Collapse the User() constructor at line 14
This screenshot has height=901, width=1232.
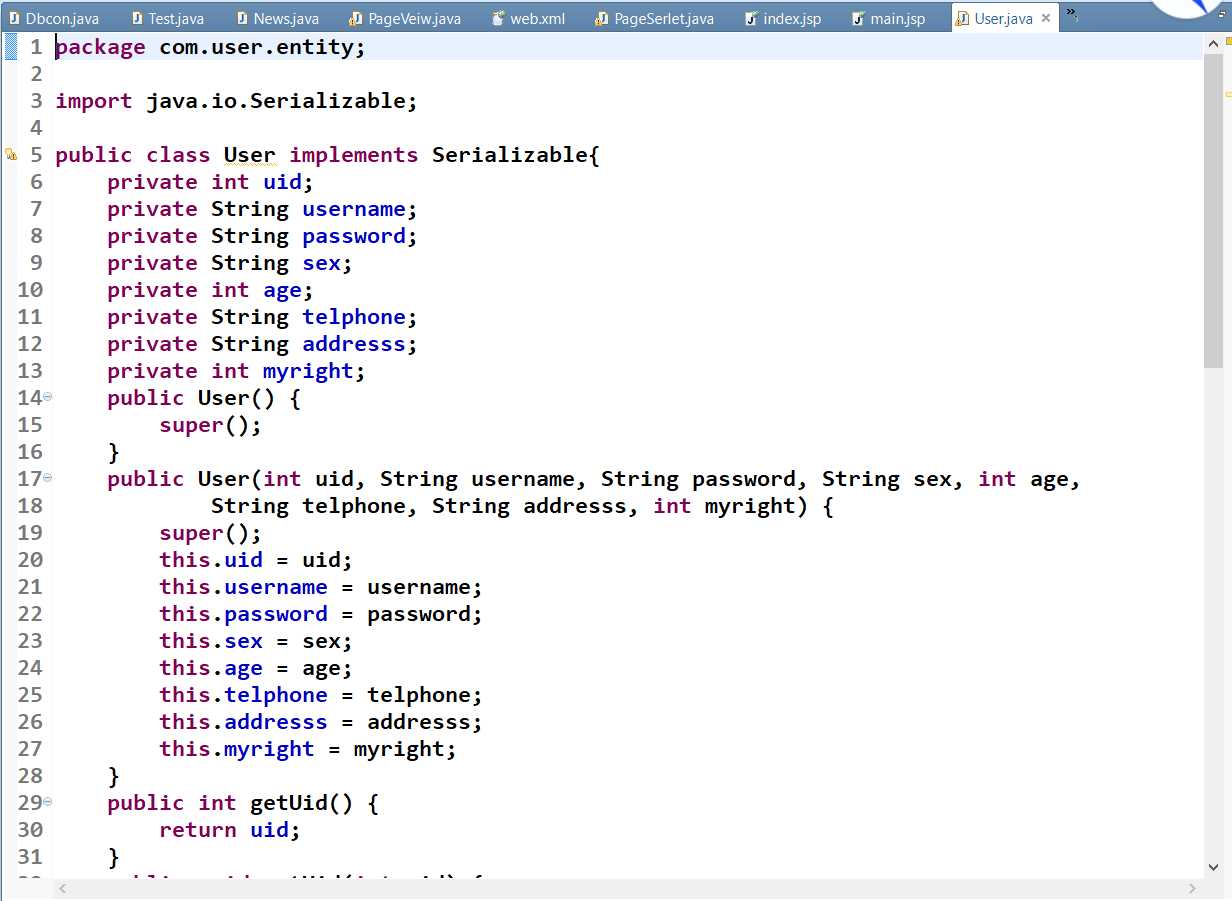click(x=47, y=397)
